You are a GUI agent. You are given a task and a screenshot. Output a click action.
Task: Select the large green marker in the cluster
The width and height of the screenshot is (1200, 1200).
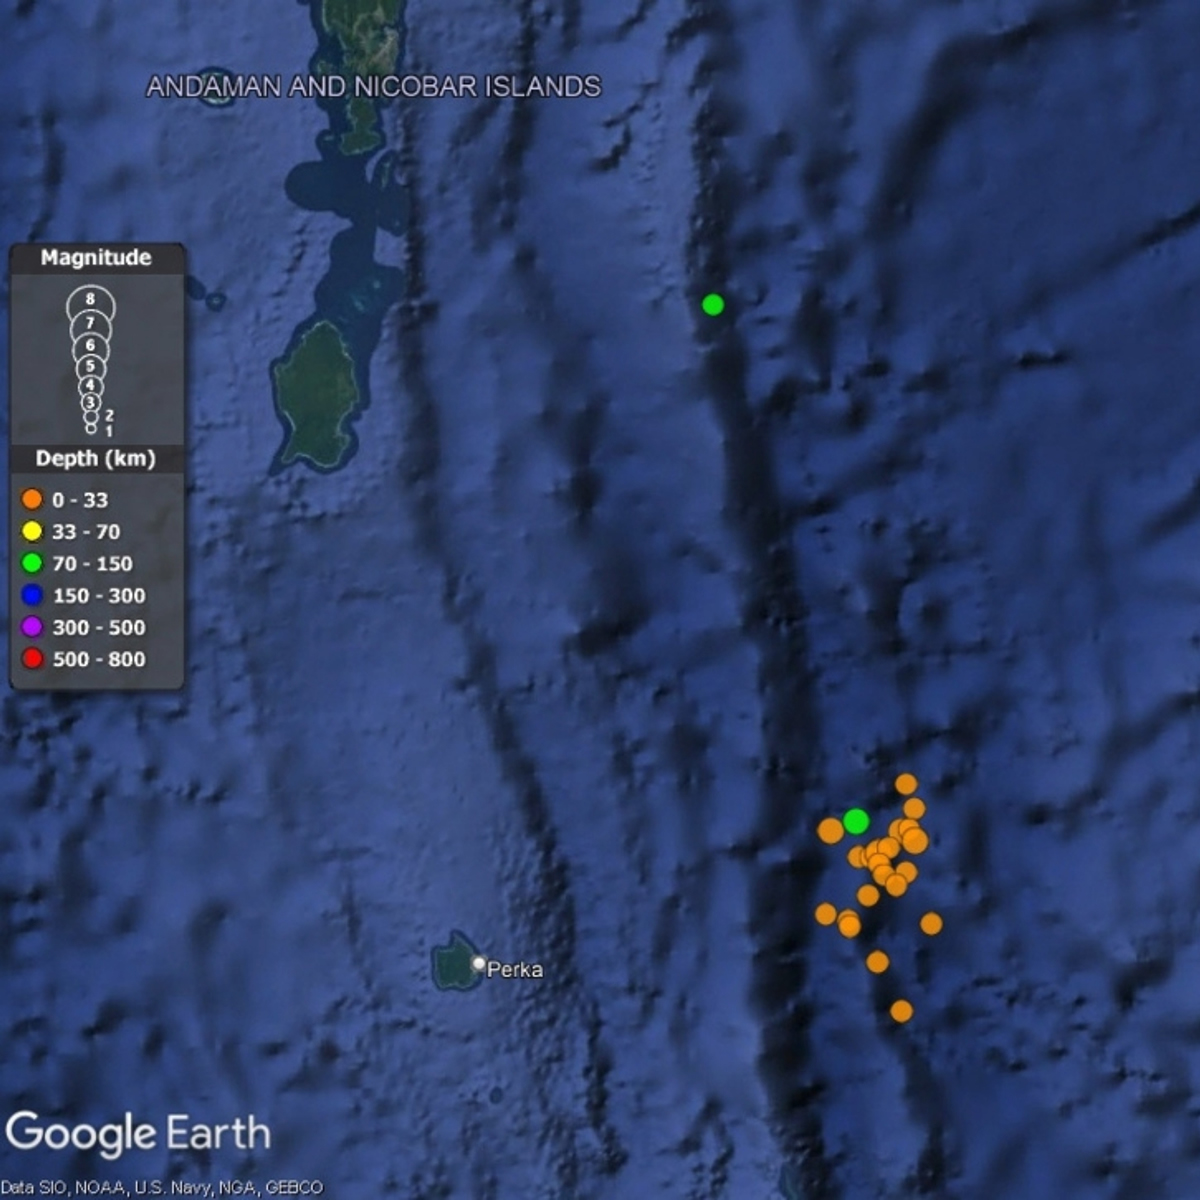[x=855, y=821]
